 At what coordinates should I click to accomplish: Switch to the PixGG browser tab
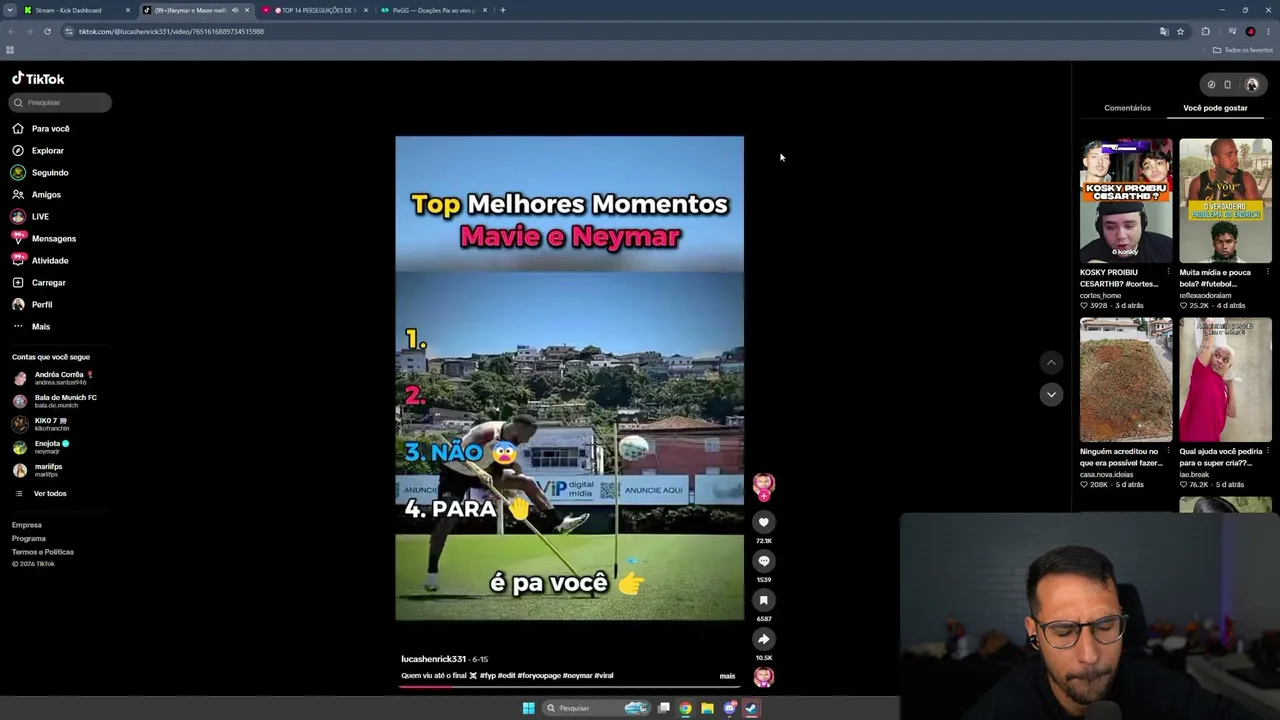tap(434, 10)
